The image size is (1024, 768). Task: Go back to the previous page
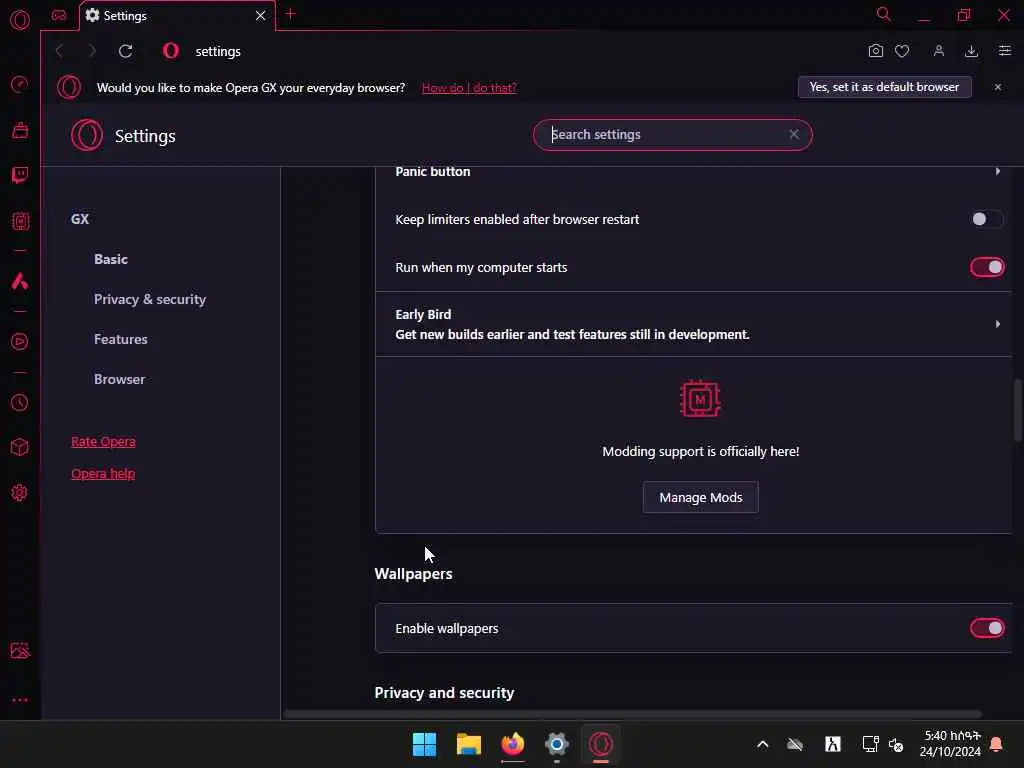pyautogui.click(x=59, y=51)
